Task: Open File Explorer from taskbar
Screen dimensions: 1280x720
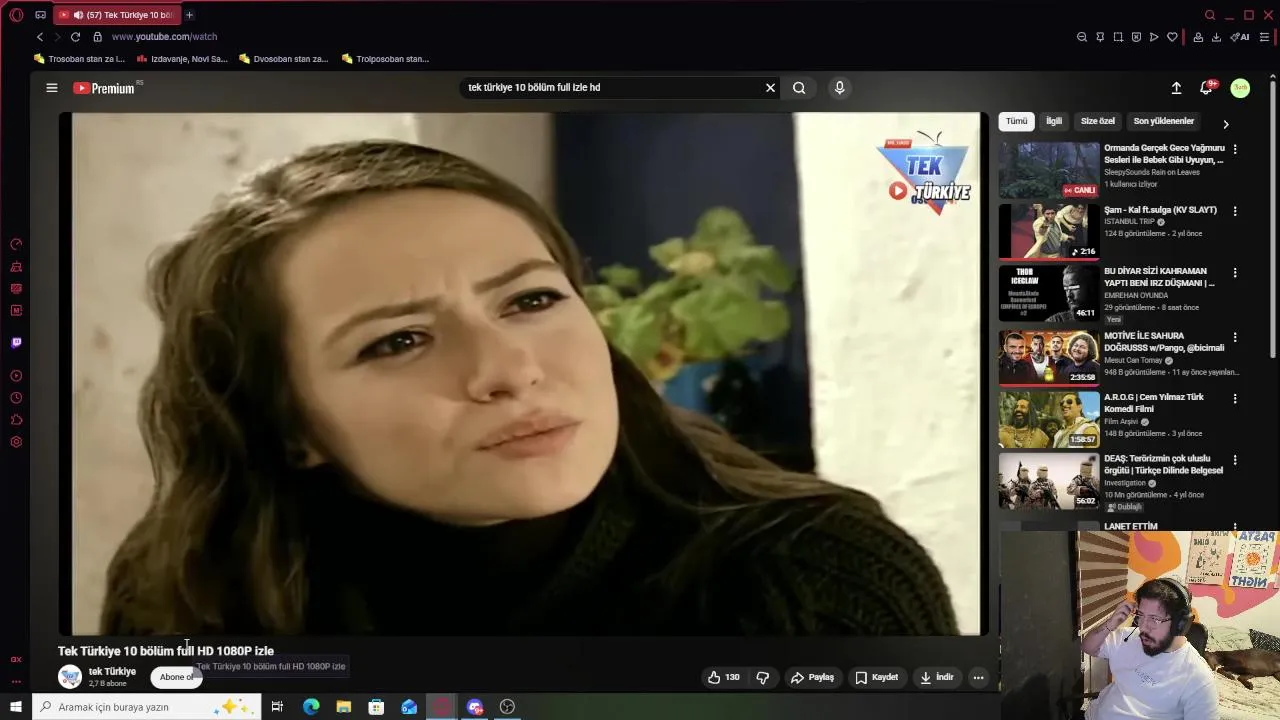Action: (x=344, y=707)
